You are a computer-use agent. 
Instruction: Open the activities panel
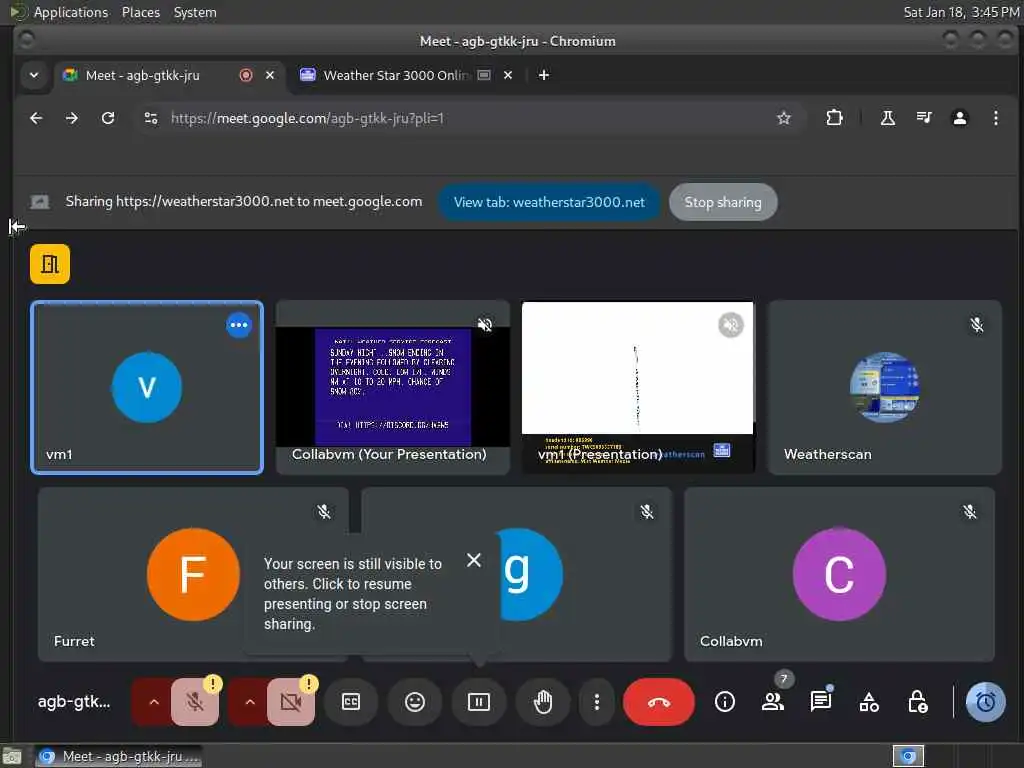click(869, 702)
